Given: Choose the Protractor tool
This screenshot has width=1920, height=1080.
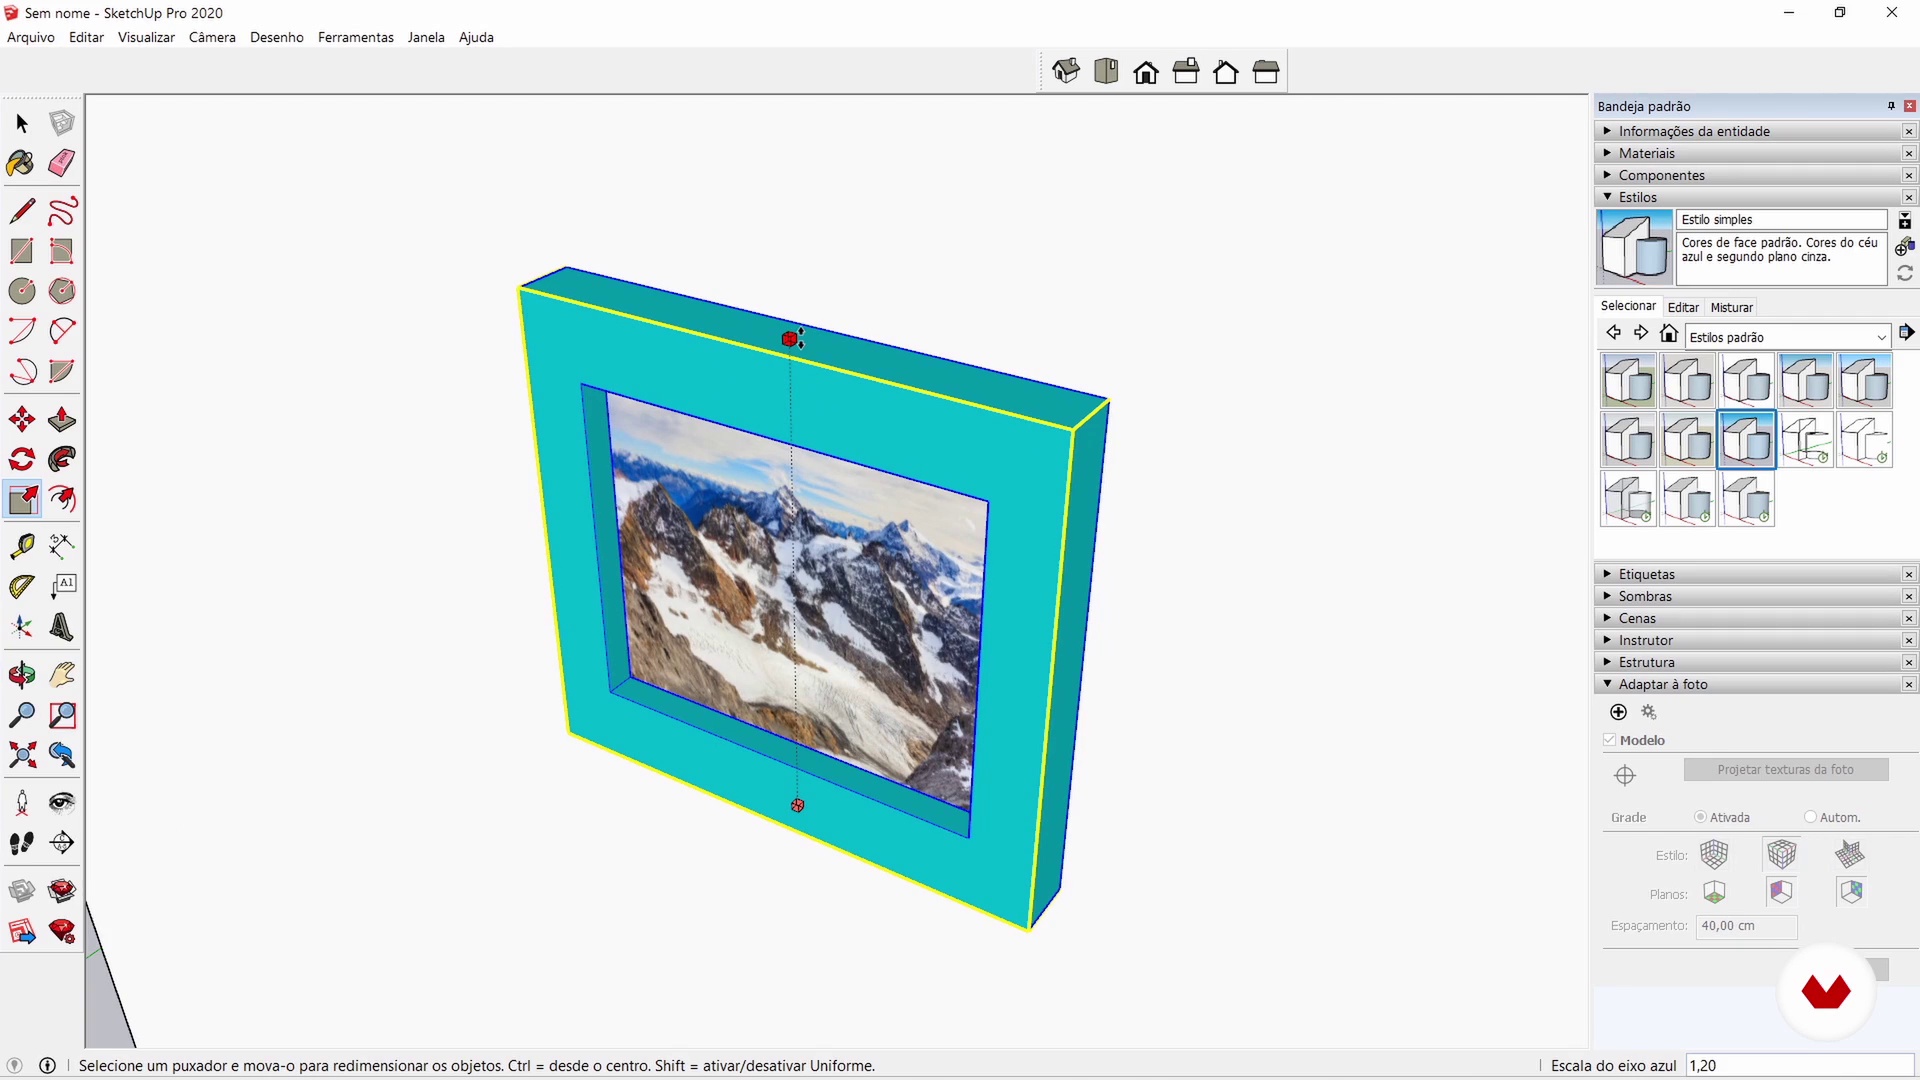Looking at the screenshot, I should click(22, 587).
